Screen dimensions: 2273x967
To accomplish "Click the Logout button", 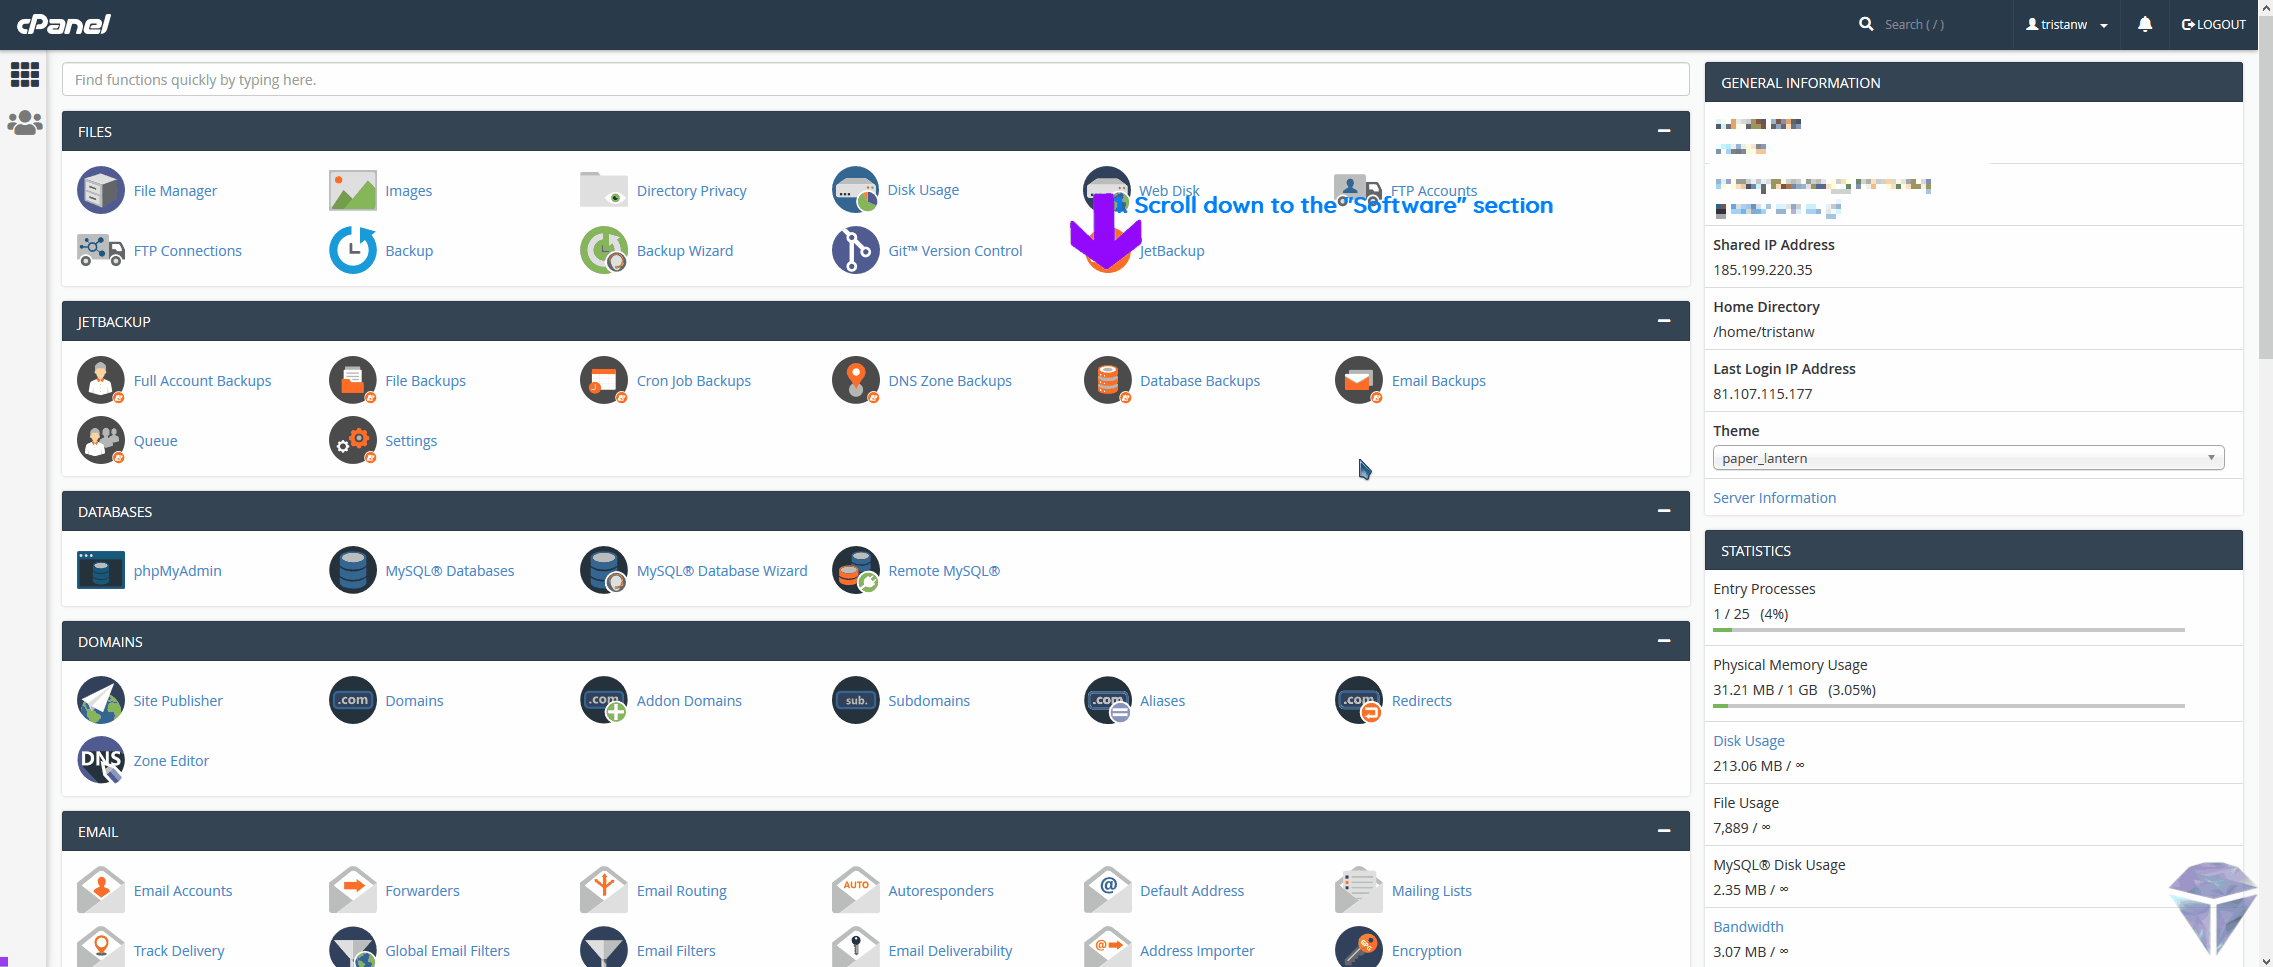I will [2213, 24].
